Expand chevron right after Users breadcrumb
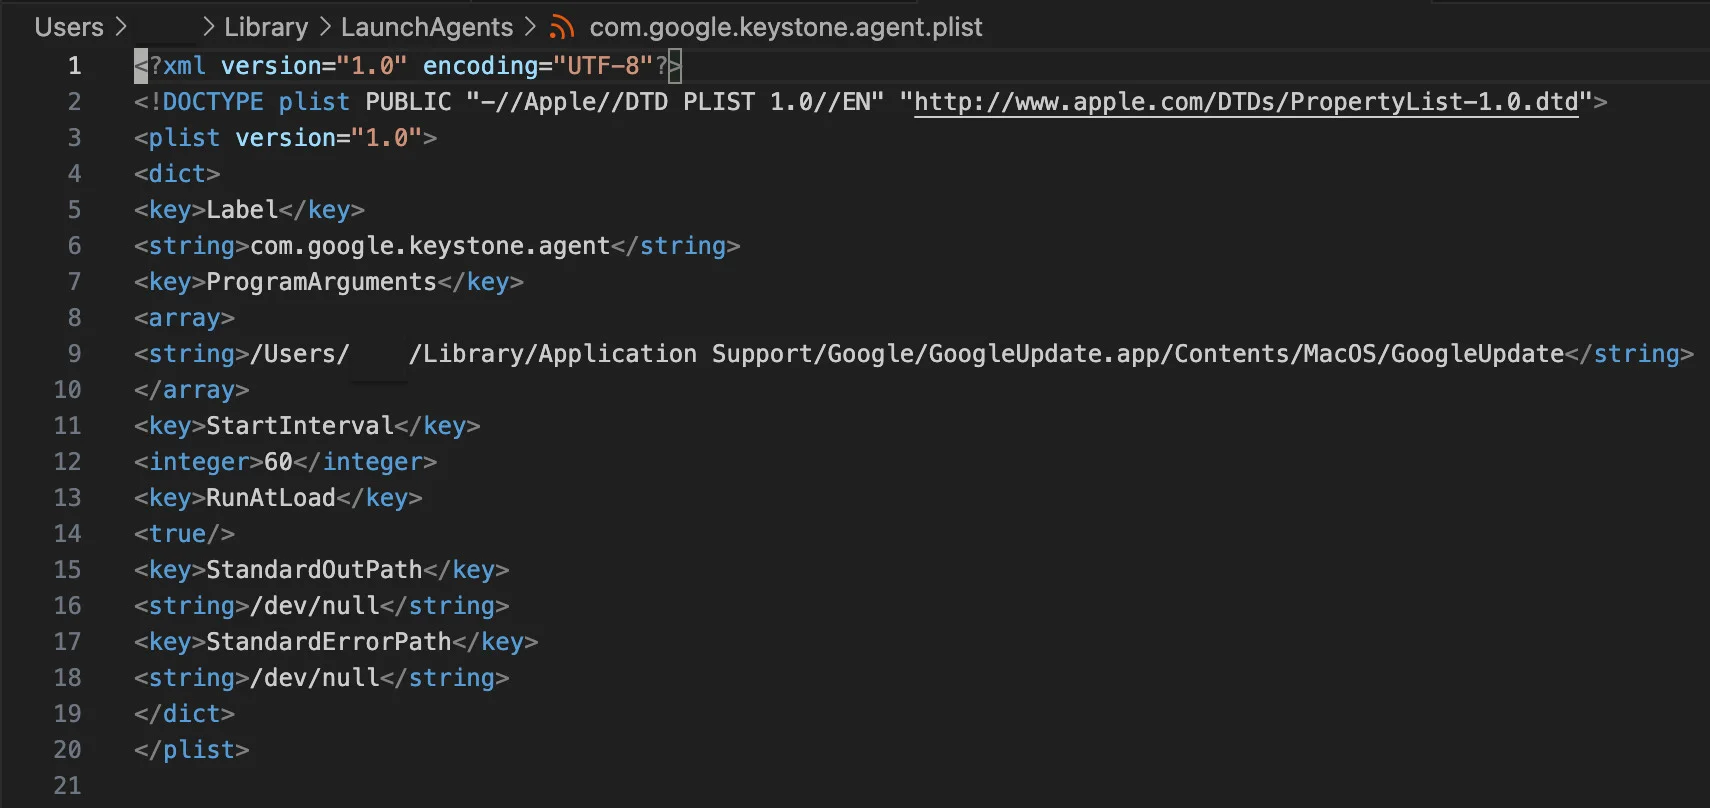Screen dimensions: 1710x808 [121, 27]
